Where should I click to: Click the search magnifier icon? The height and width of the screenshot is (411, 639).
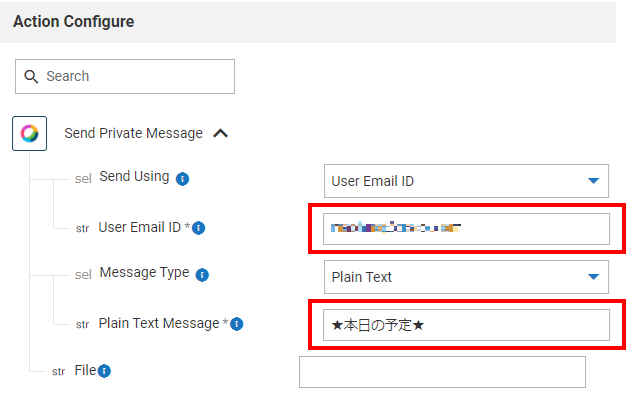pyautogui.click(x=31, y=77)
